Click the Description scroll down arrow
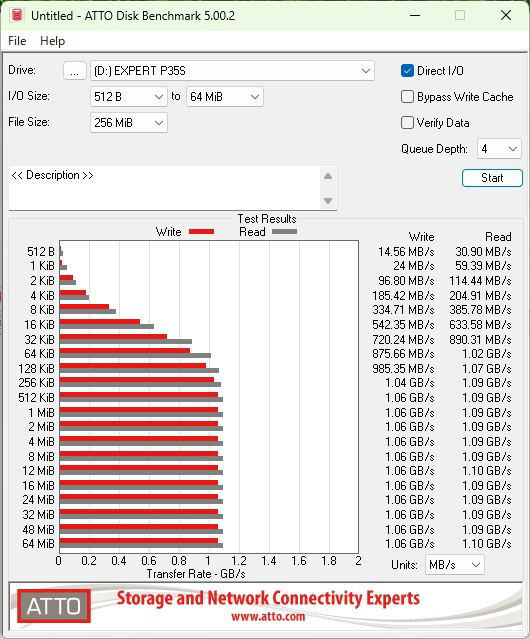530x639 pixels. [328, 201]
